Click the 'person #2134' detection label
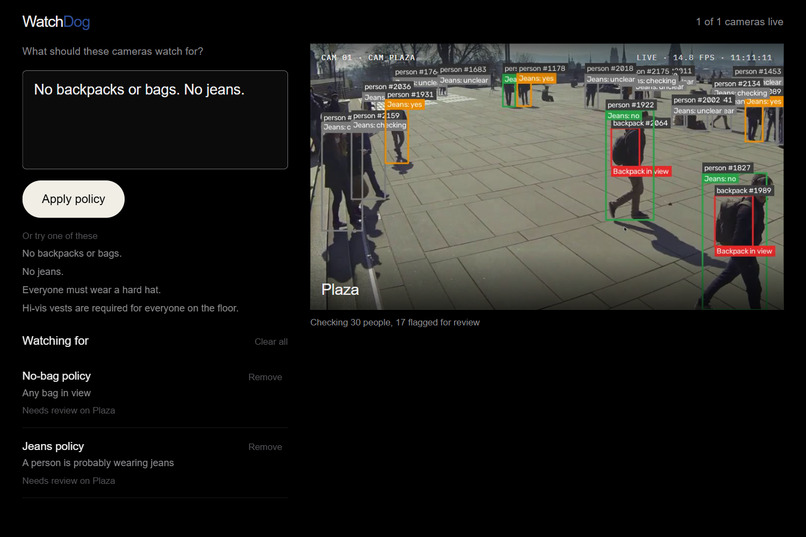Viewport: 806px width, 537px height. coord(737,84)
